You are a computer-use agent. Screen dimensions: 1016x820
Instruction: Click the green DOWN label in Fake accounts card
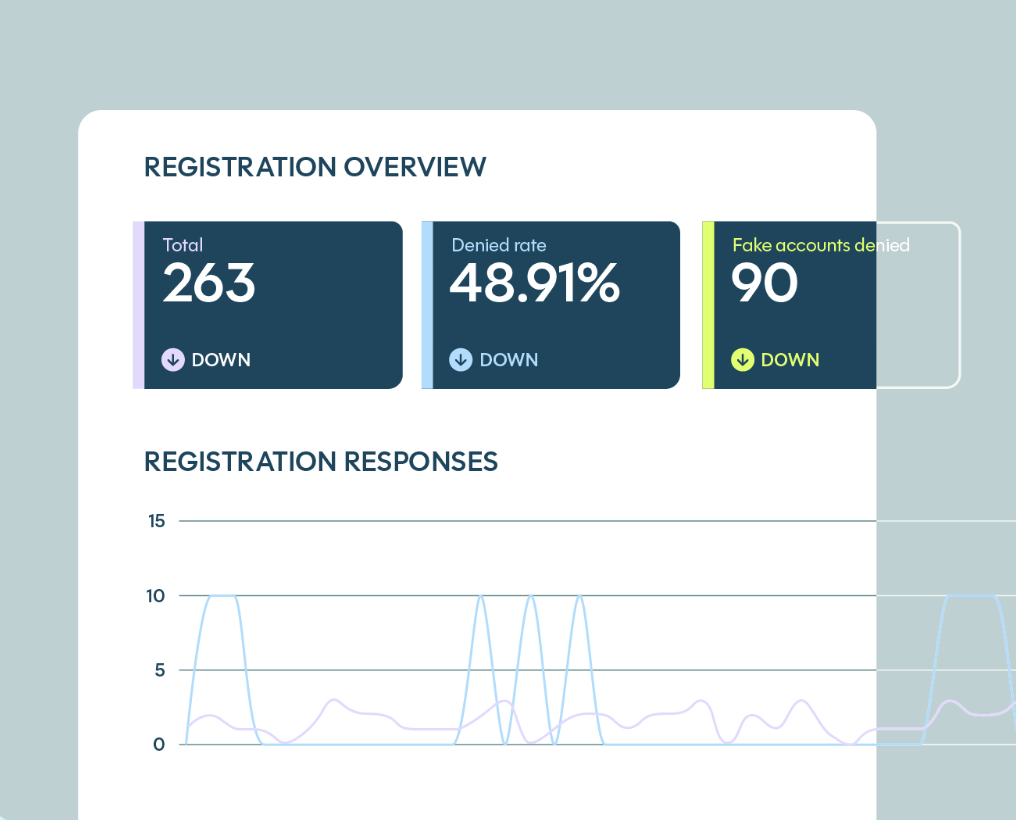coord(790,360)
